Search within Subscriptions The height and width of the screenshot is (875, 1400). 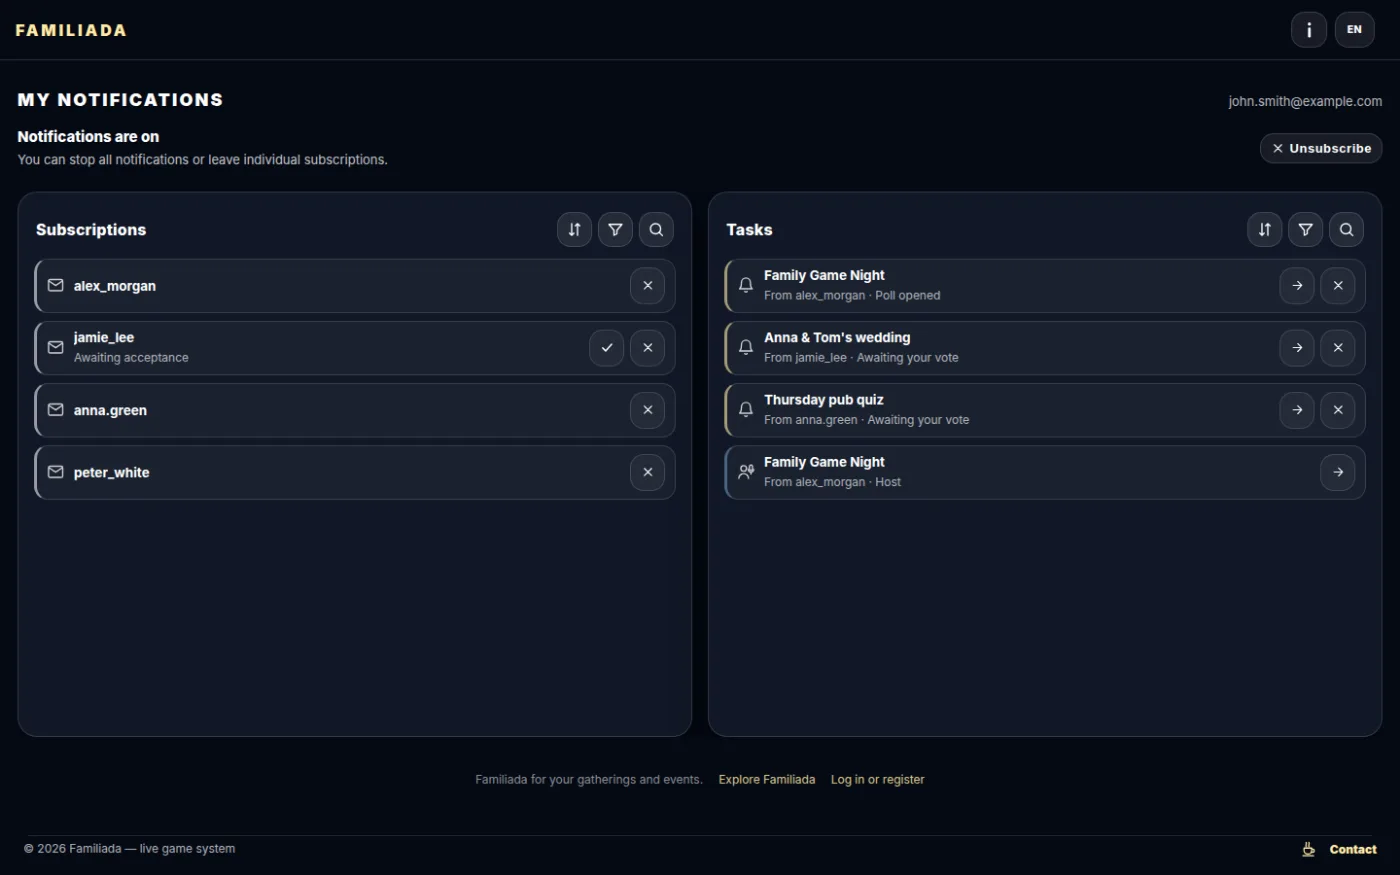tap(656, 229)
